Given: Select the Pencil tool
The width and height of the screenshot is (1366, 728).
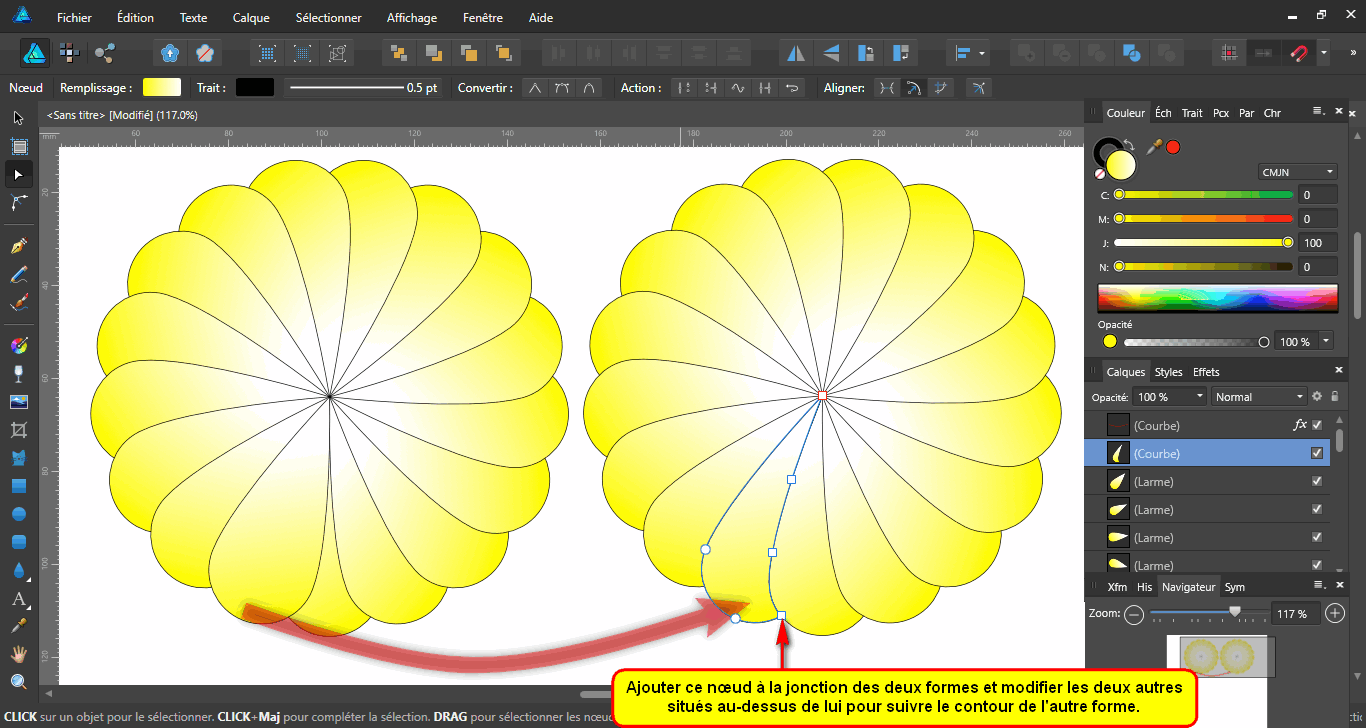Looking at the screenshot, I should 18,274.
